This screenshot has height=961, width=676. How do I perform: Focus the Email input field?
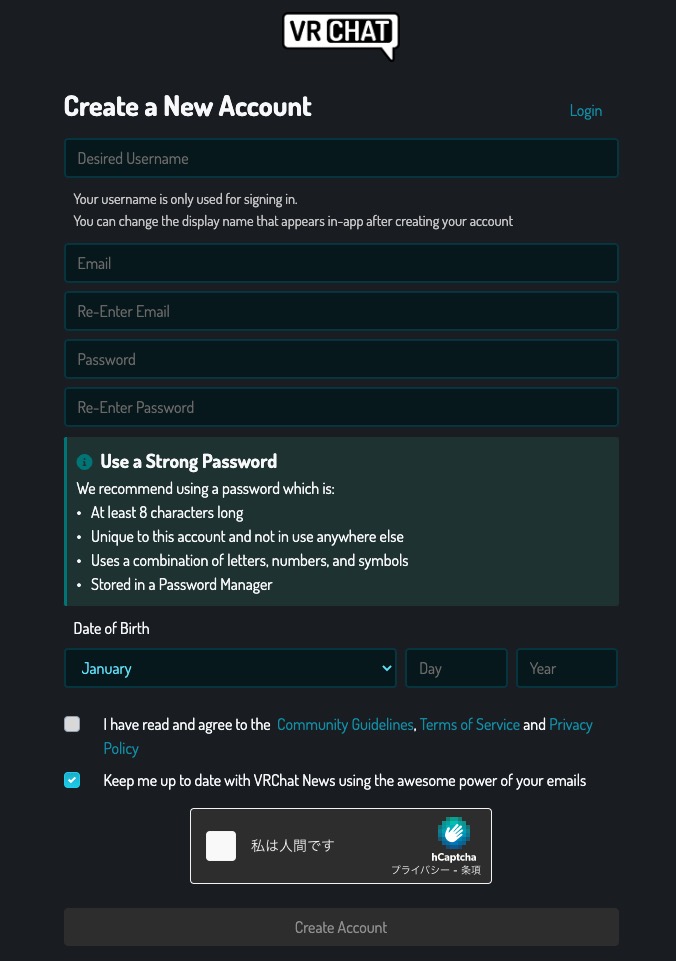click(x=341, y=264)
